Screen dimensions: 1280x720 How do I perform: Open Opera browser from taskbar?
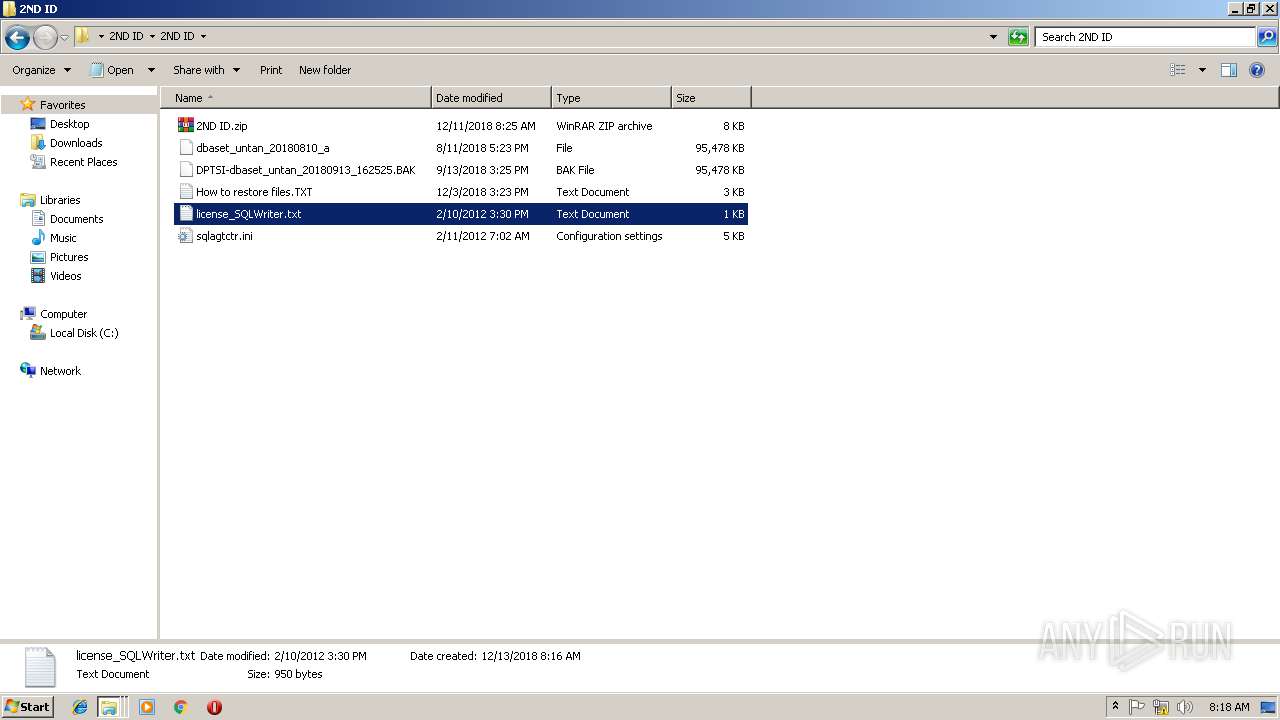(x=214, y=707)
